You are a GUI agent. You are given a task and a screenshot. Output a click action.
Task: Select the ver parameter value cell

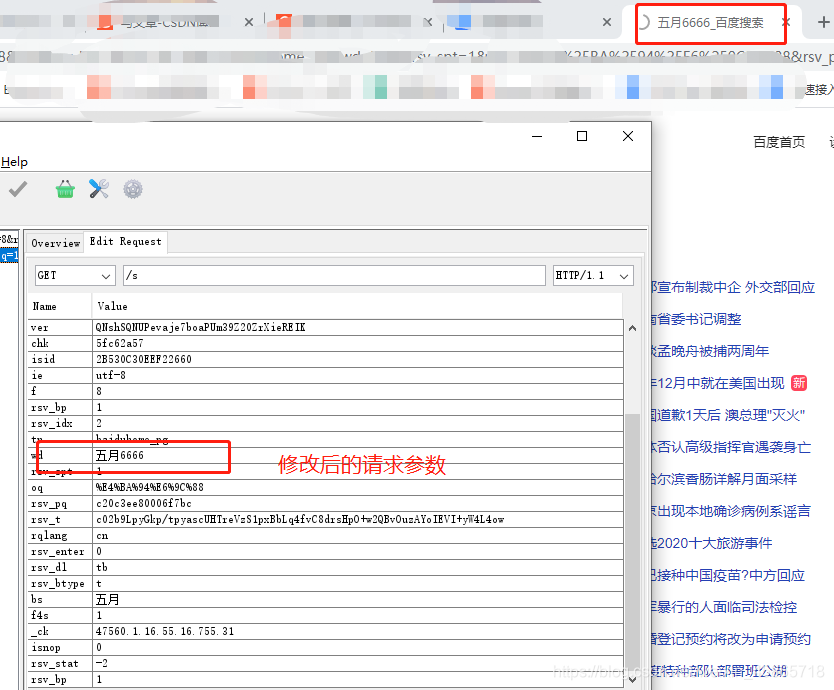[358, 327]
